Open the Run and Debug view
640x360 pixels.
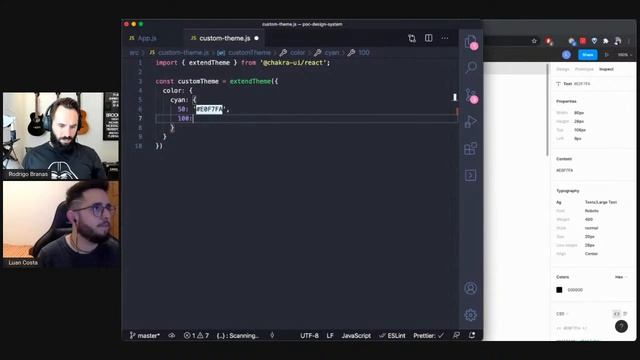coord(471,122)
